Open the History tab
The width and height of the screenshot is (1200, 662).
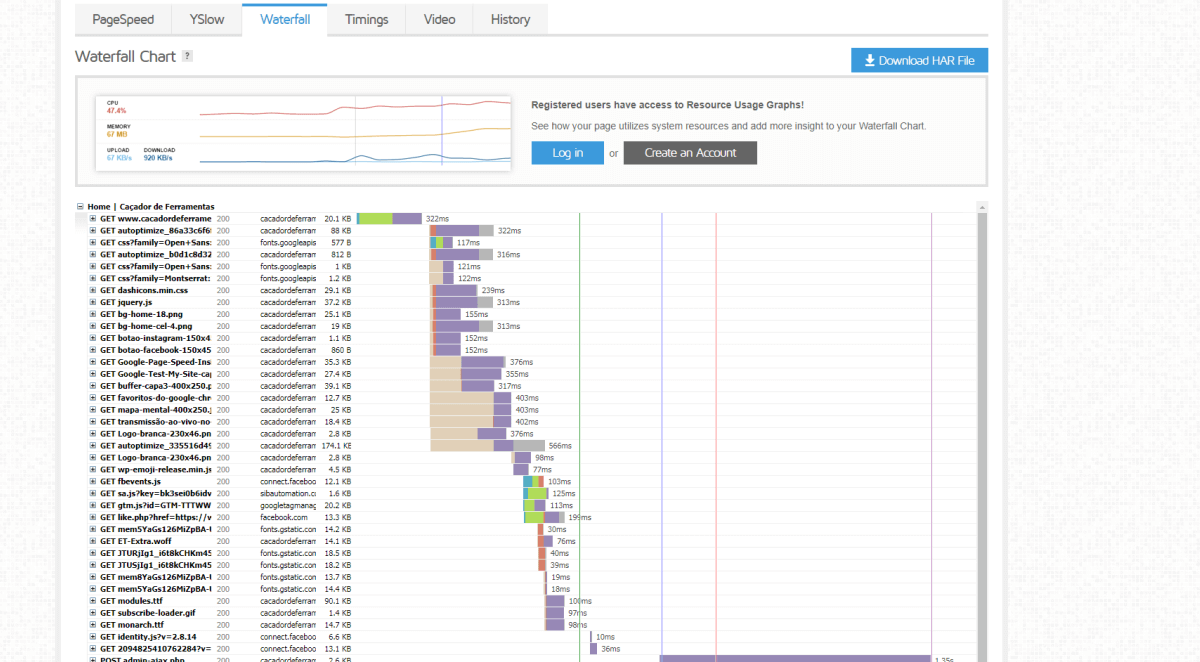coord(510,20)
